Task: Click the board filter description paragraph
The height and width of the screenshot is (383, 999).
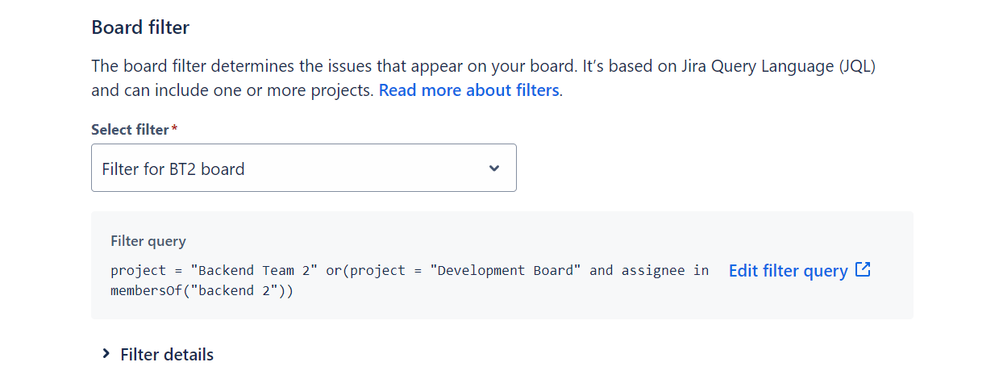Action: (484, 78)
